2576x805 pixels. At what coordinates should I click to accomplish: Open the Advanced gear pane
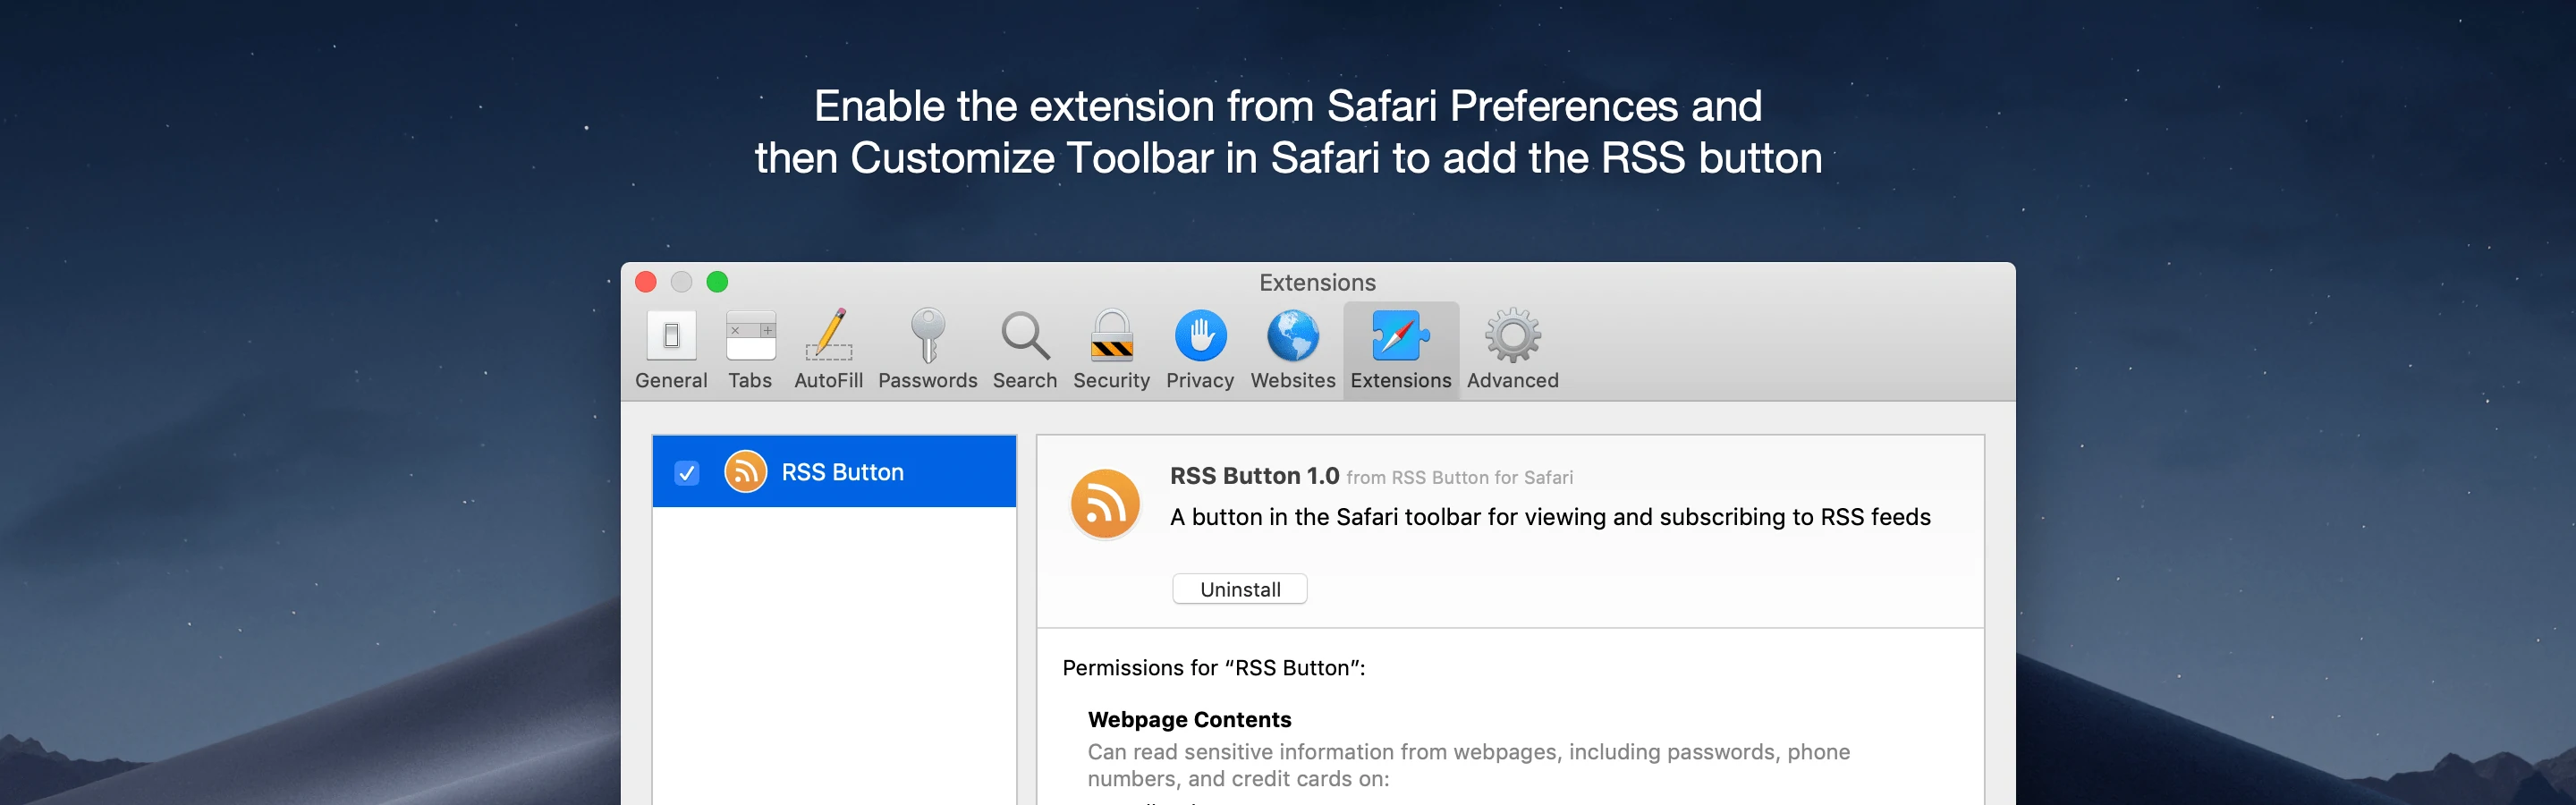1512,349
